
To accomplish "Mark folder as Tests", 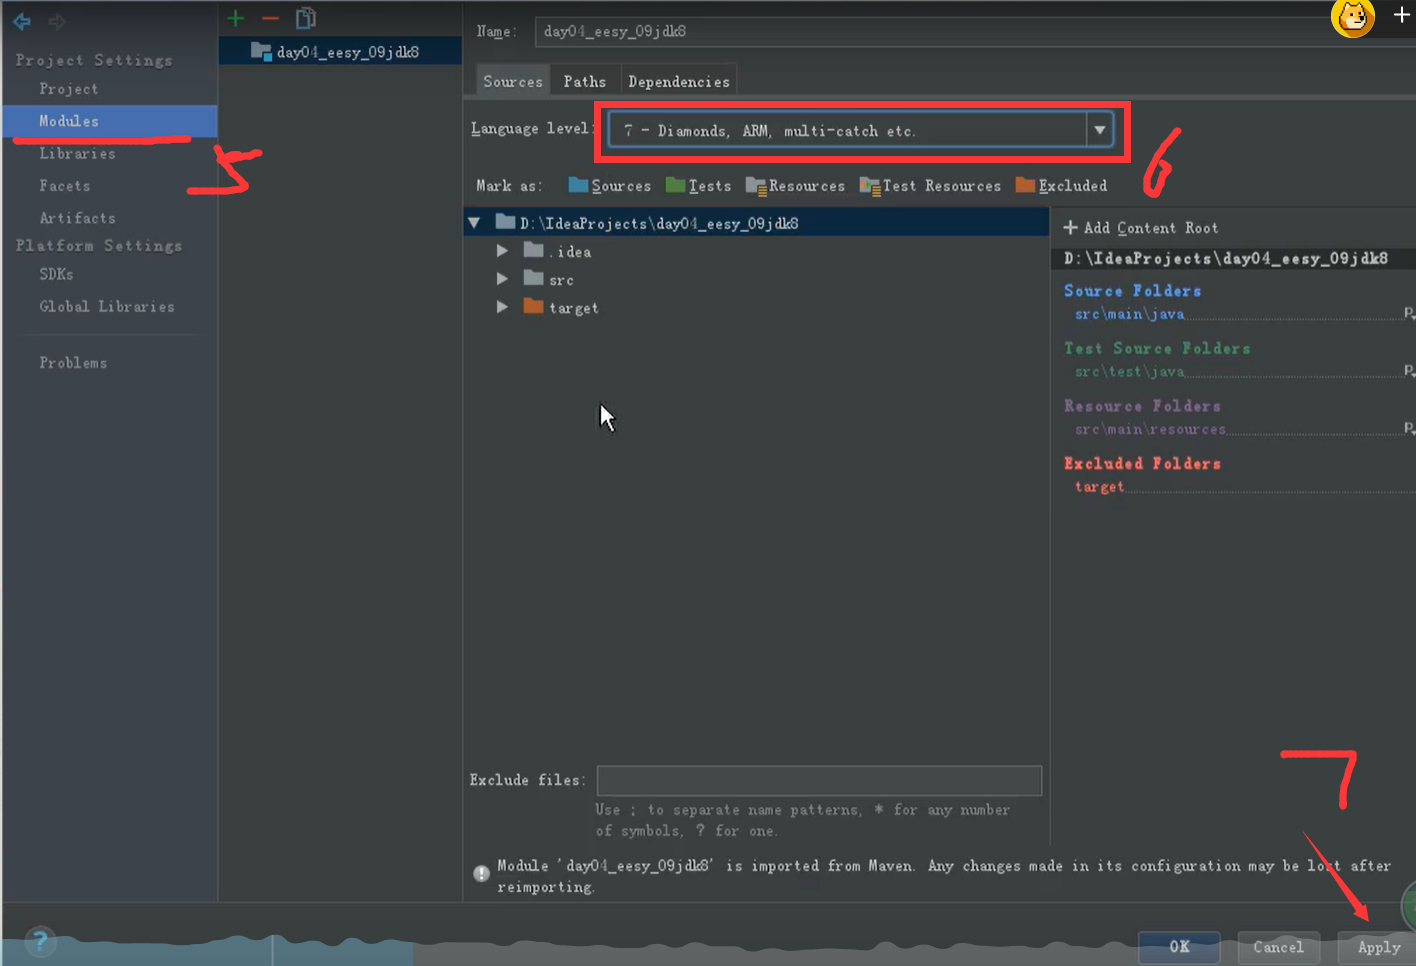I will coord(698,186).
